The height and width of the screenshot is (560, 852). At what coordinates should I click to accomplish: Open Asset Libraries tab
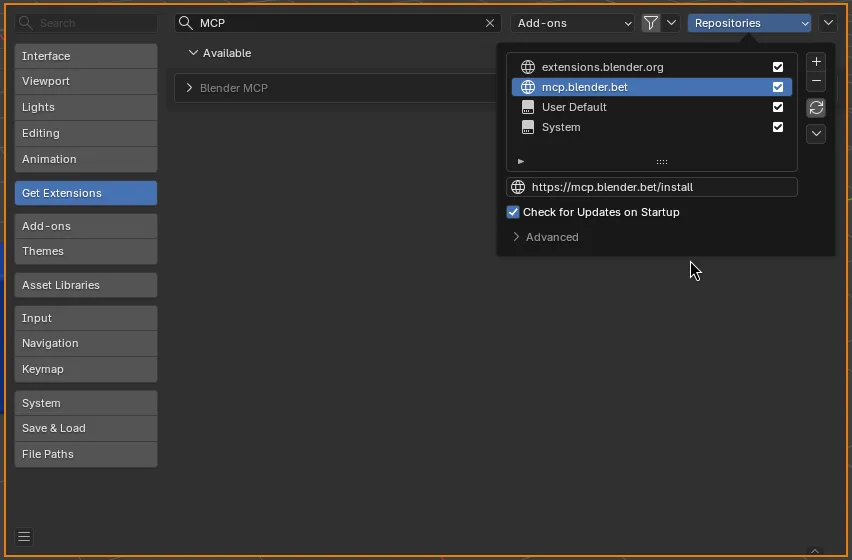pyautogui.click(x=86, y=285)
